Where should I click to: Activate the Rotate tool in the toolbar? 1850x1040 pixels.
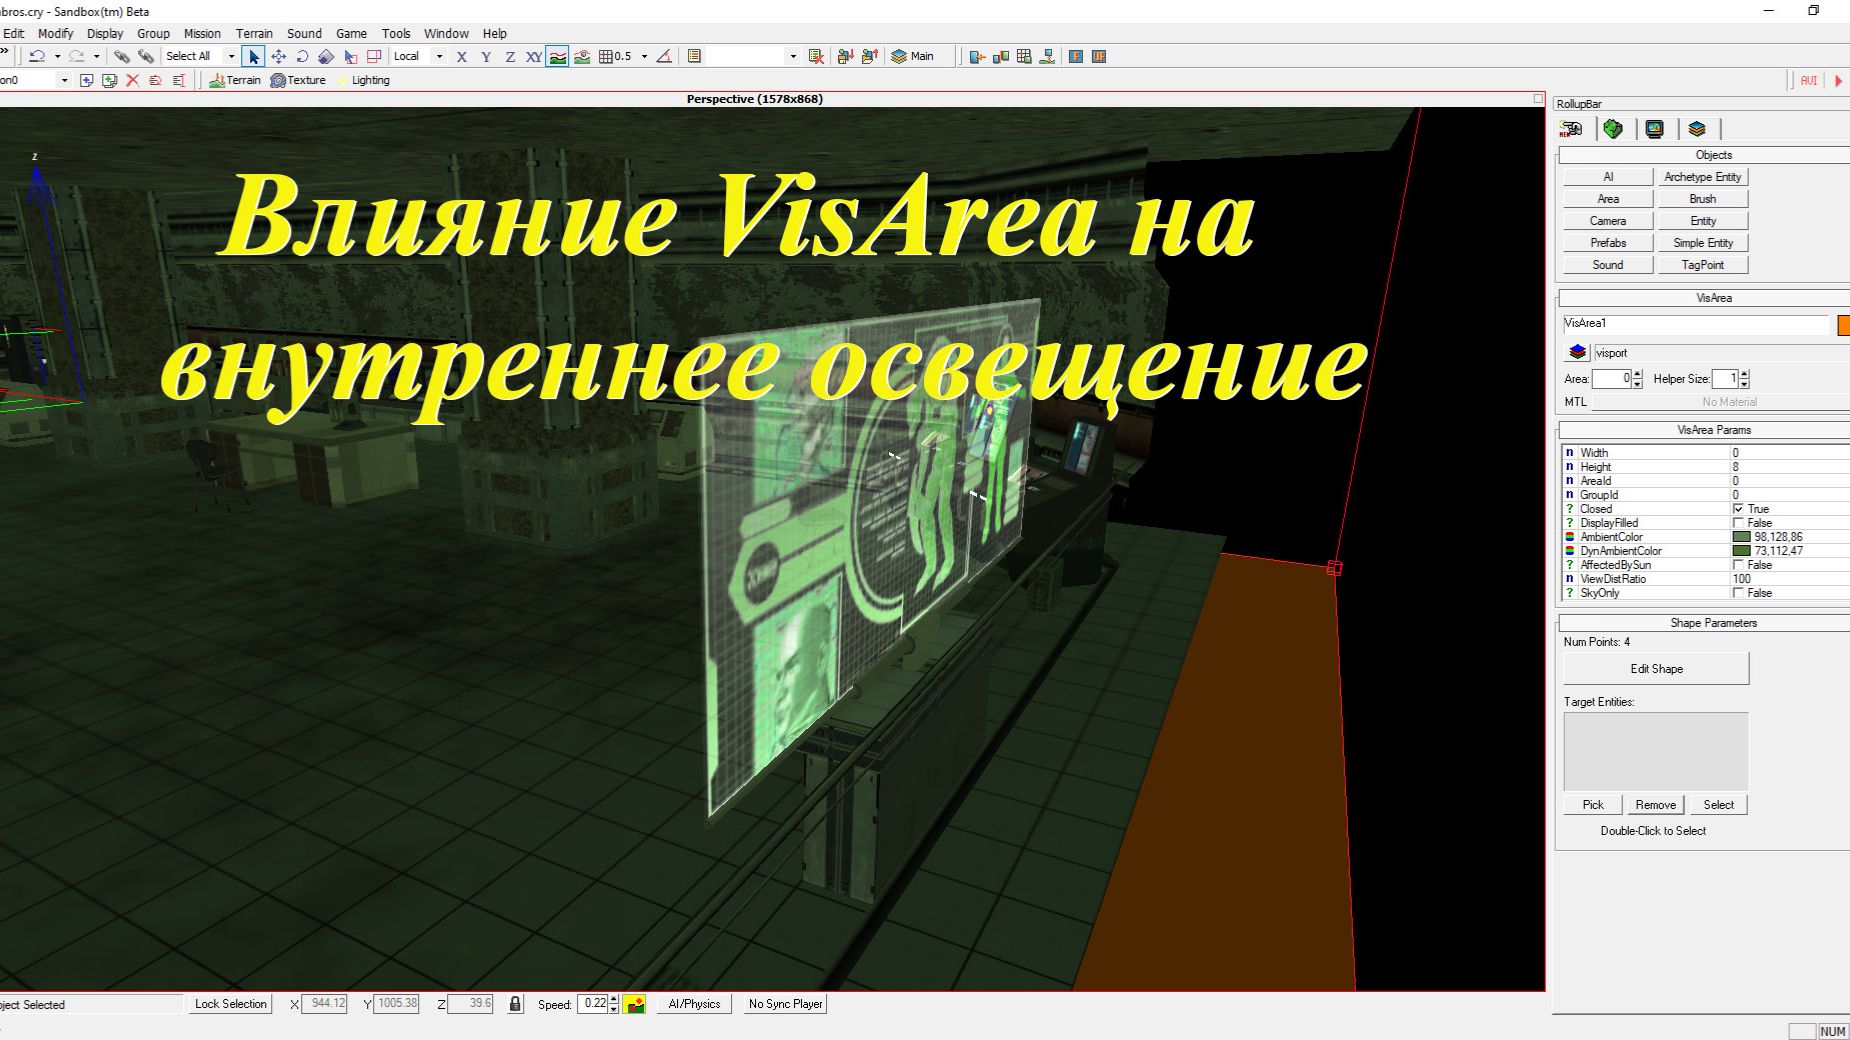302,56
